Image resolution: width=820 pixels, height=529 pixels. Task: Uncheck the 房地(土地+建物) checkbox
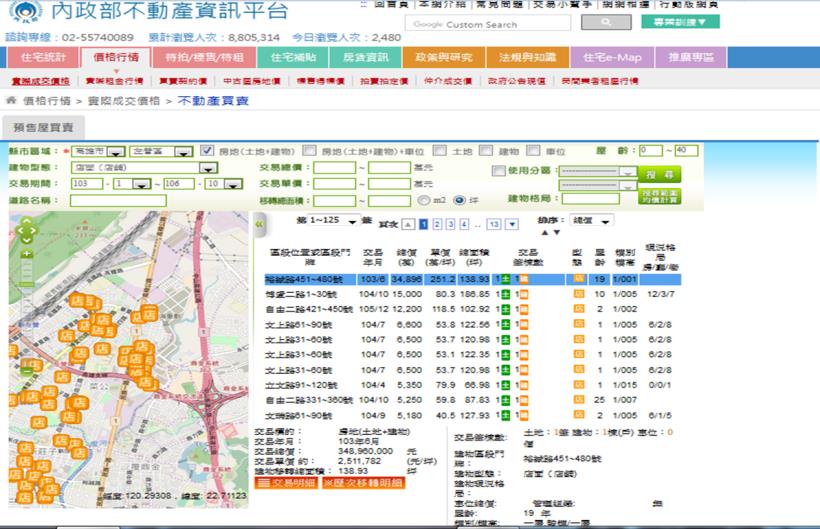pyautogui.click(x=207, y=151)
